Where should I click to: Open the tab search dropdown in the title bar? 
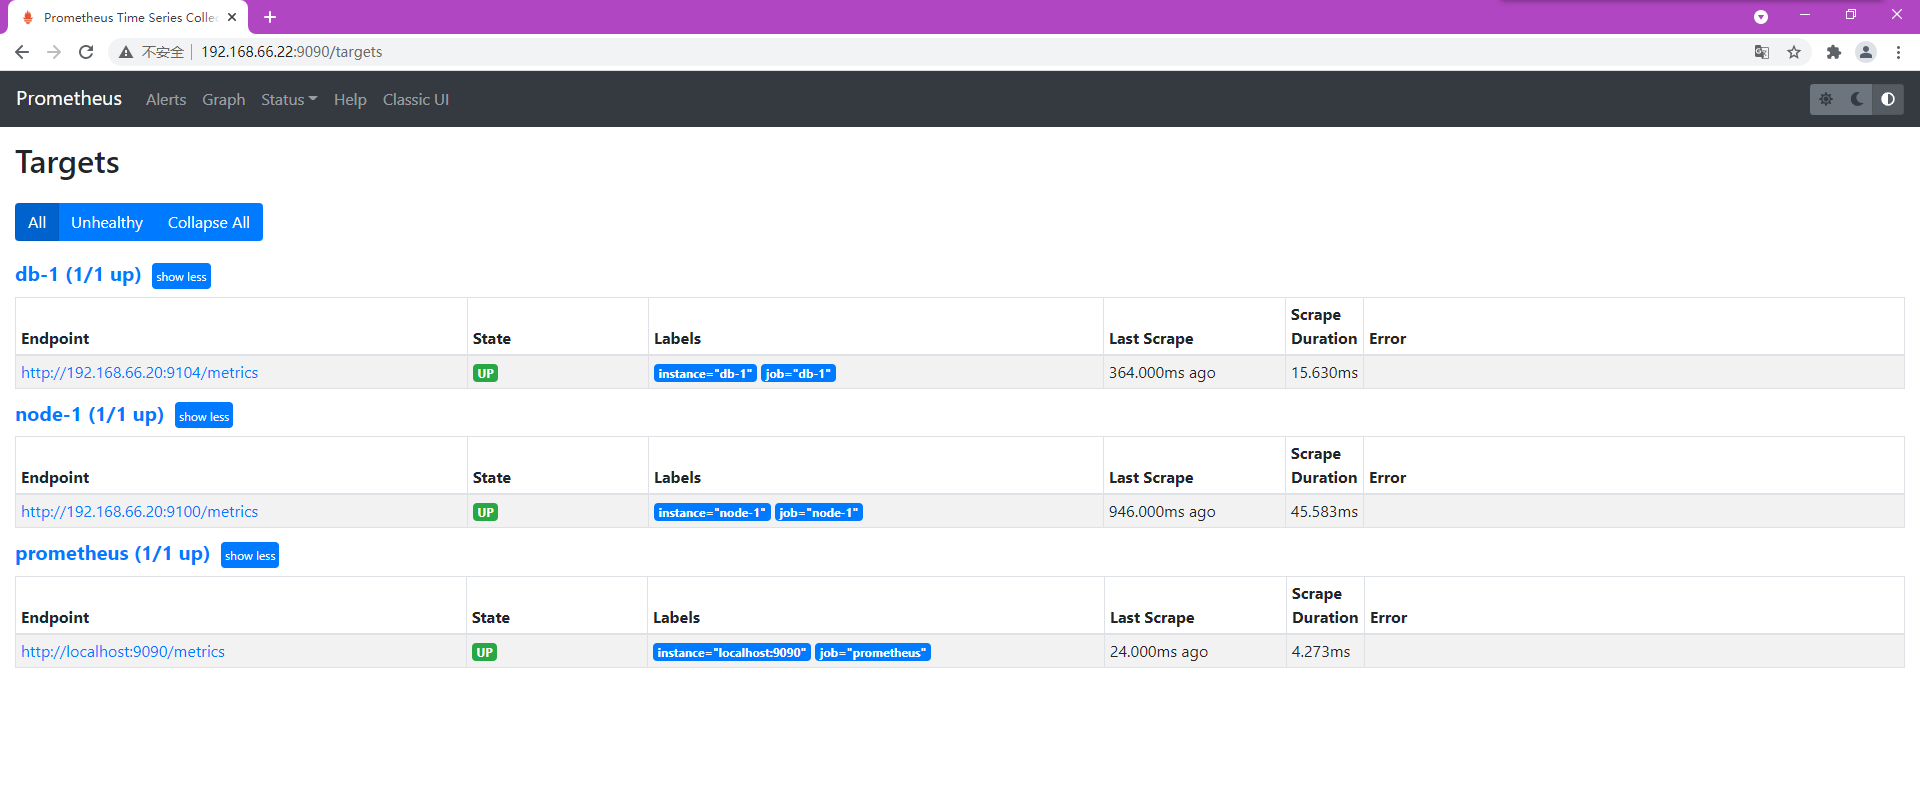point(1761,17)
